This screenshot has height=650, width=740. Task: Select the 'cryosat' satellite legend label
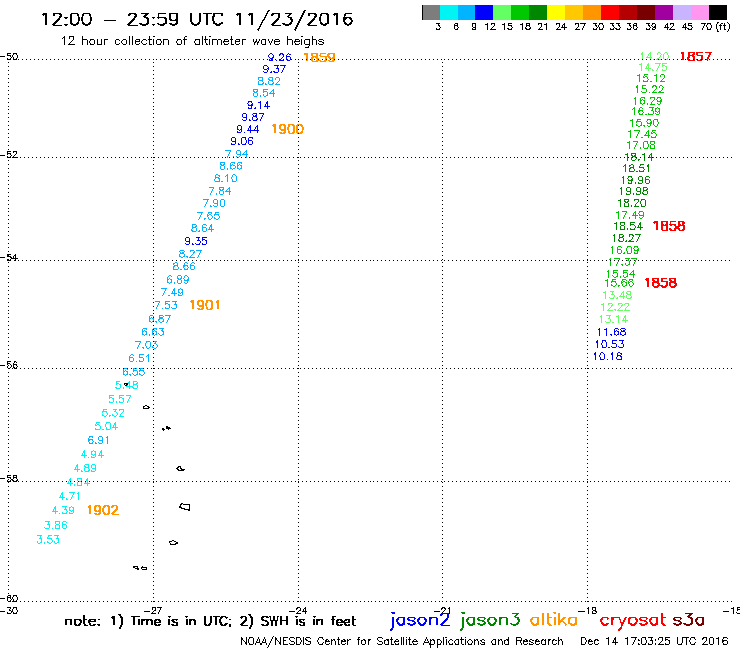(x=633, y=620)
